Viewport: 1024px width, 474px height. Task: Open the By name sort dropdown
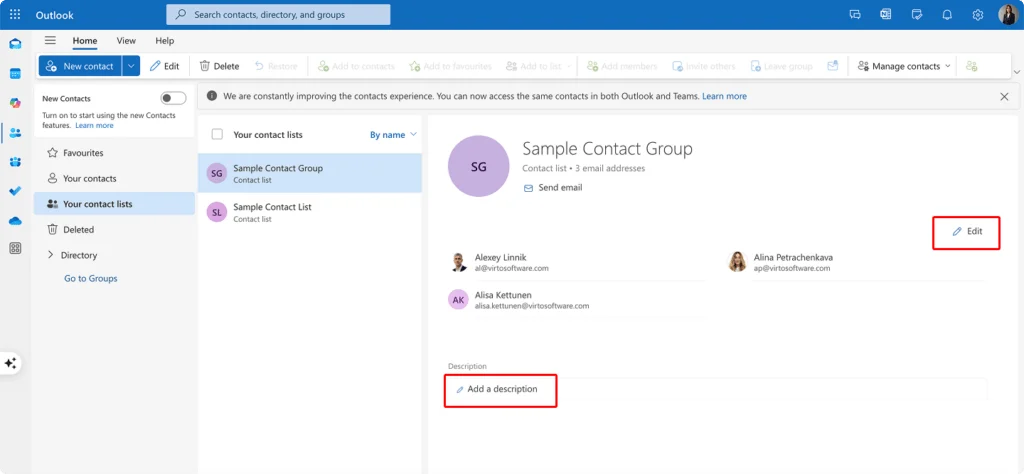(393, 134)
